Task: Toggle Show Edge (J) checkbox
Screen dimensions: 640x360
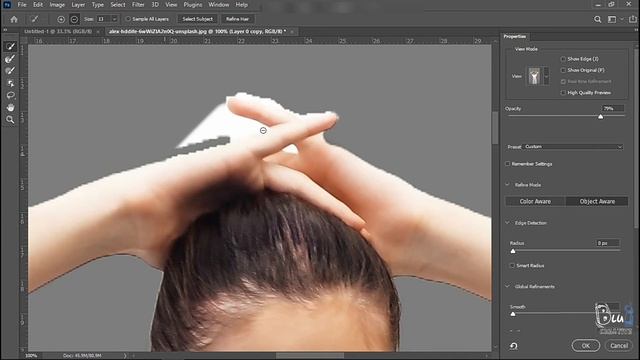Action: 563,59
